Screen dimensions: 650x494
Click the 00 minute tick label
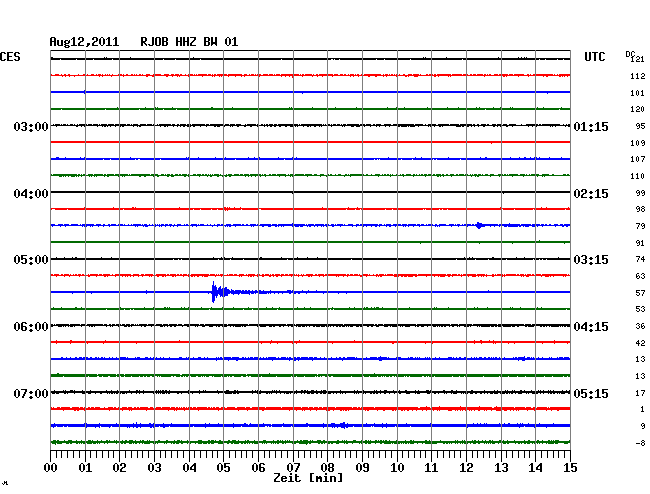pyautogui.click(x=51, y=468)
